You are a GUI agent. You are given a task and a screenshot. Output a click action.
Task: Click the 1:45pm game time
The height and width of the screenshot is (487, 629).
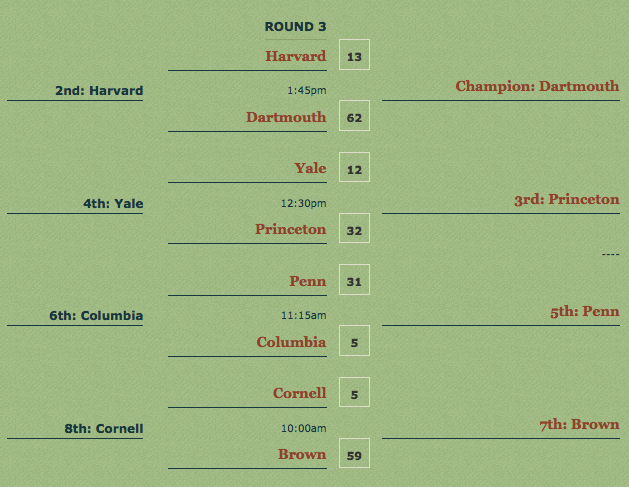click(306, 91)
